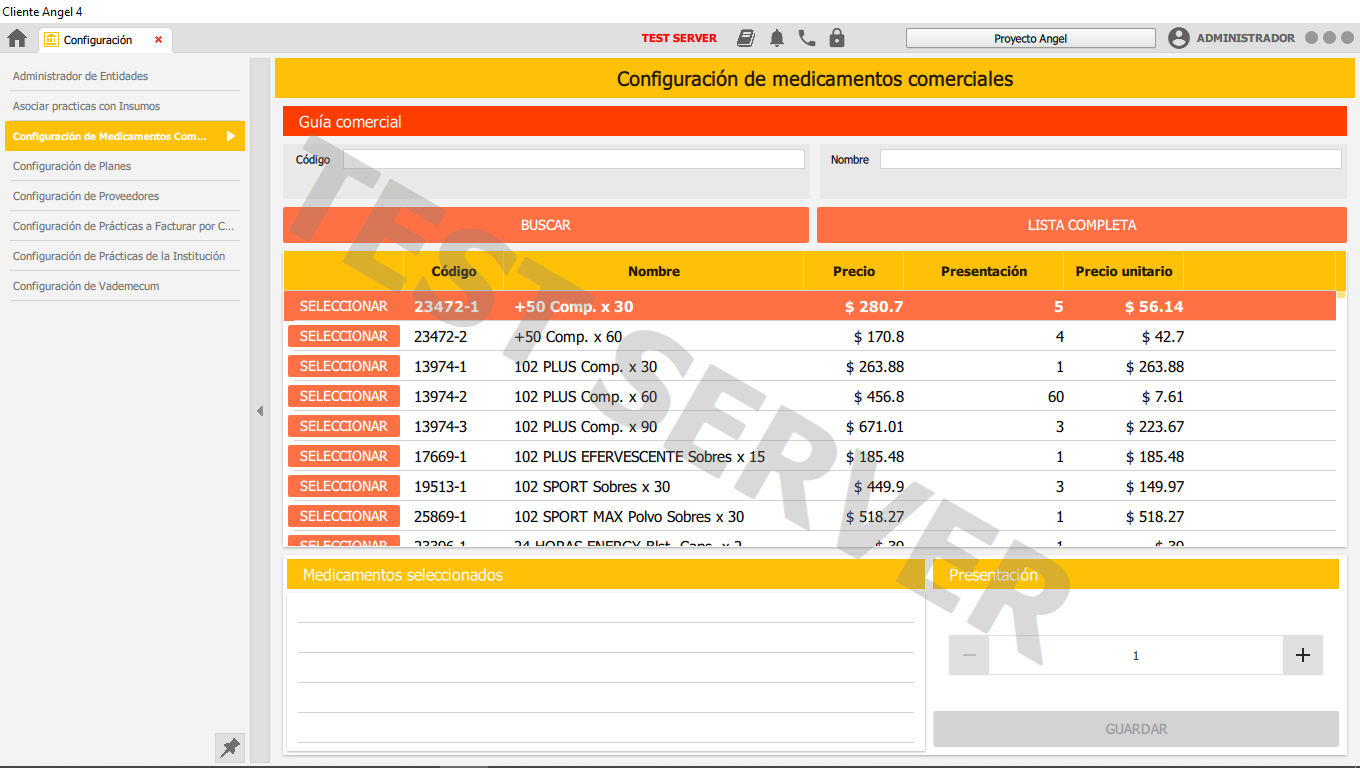Click the Proyecto Angel project field

coord(1030,37)
